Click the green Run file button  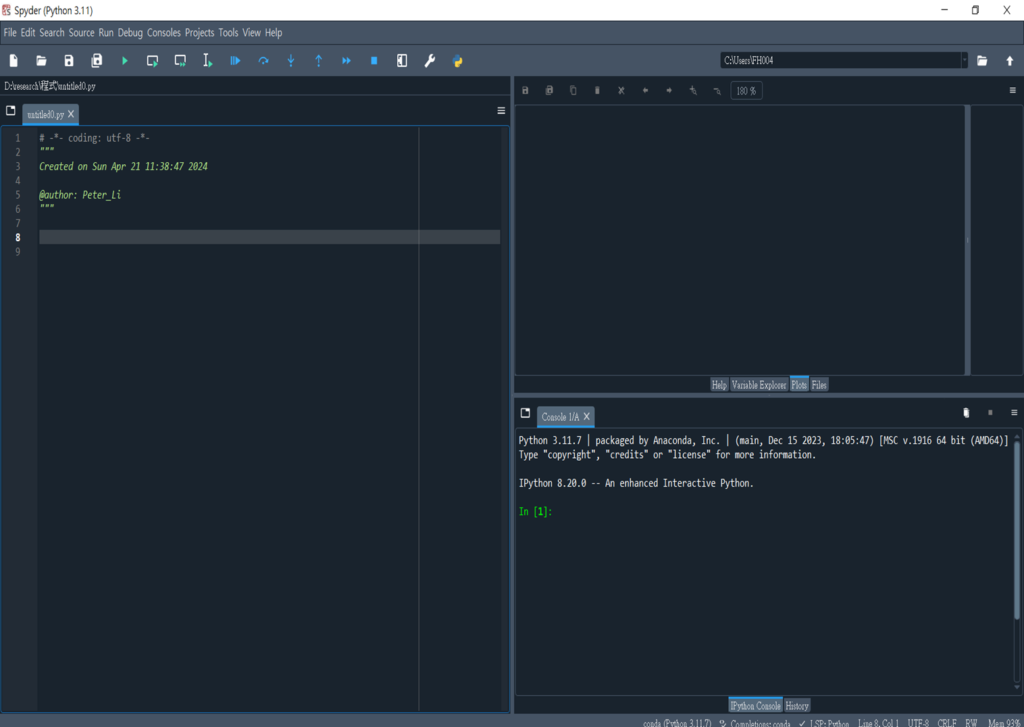(125, 61)
